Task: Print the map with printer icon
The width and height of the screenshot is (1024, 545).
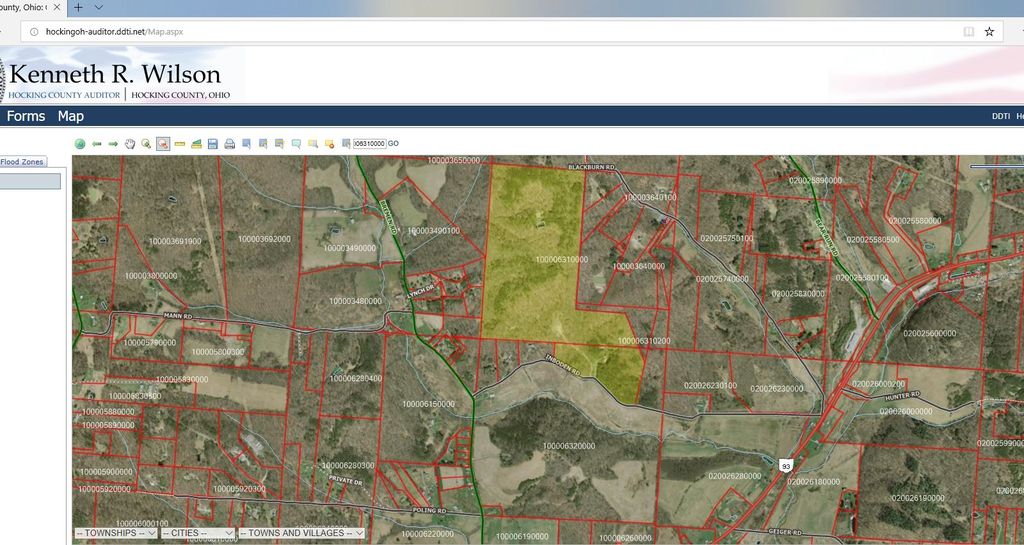Action: click(x=230, y=144)
